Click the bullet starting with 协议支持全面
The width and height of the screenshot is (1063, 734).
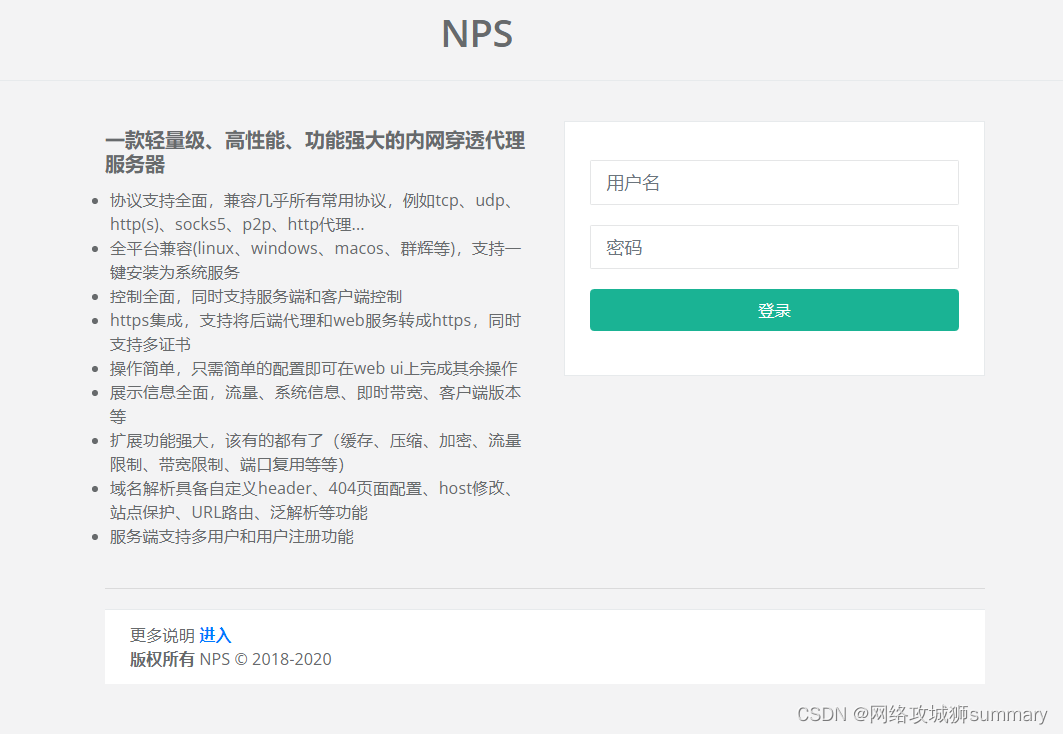pyautogui.click(x=313, y=212)
